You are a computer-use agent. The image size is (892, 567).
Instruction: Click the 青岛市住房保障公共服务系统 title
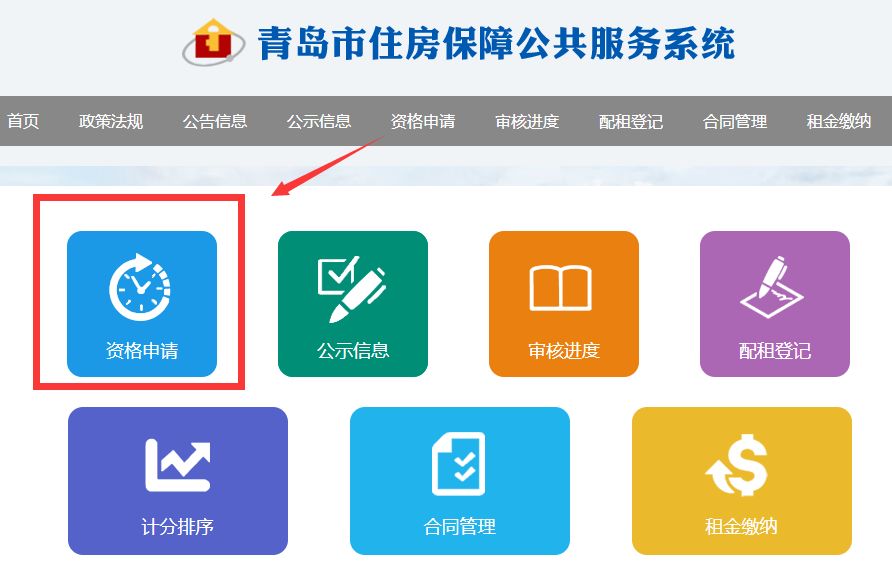[496, 43]
